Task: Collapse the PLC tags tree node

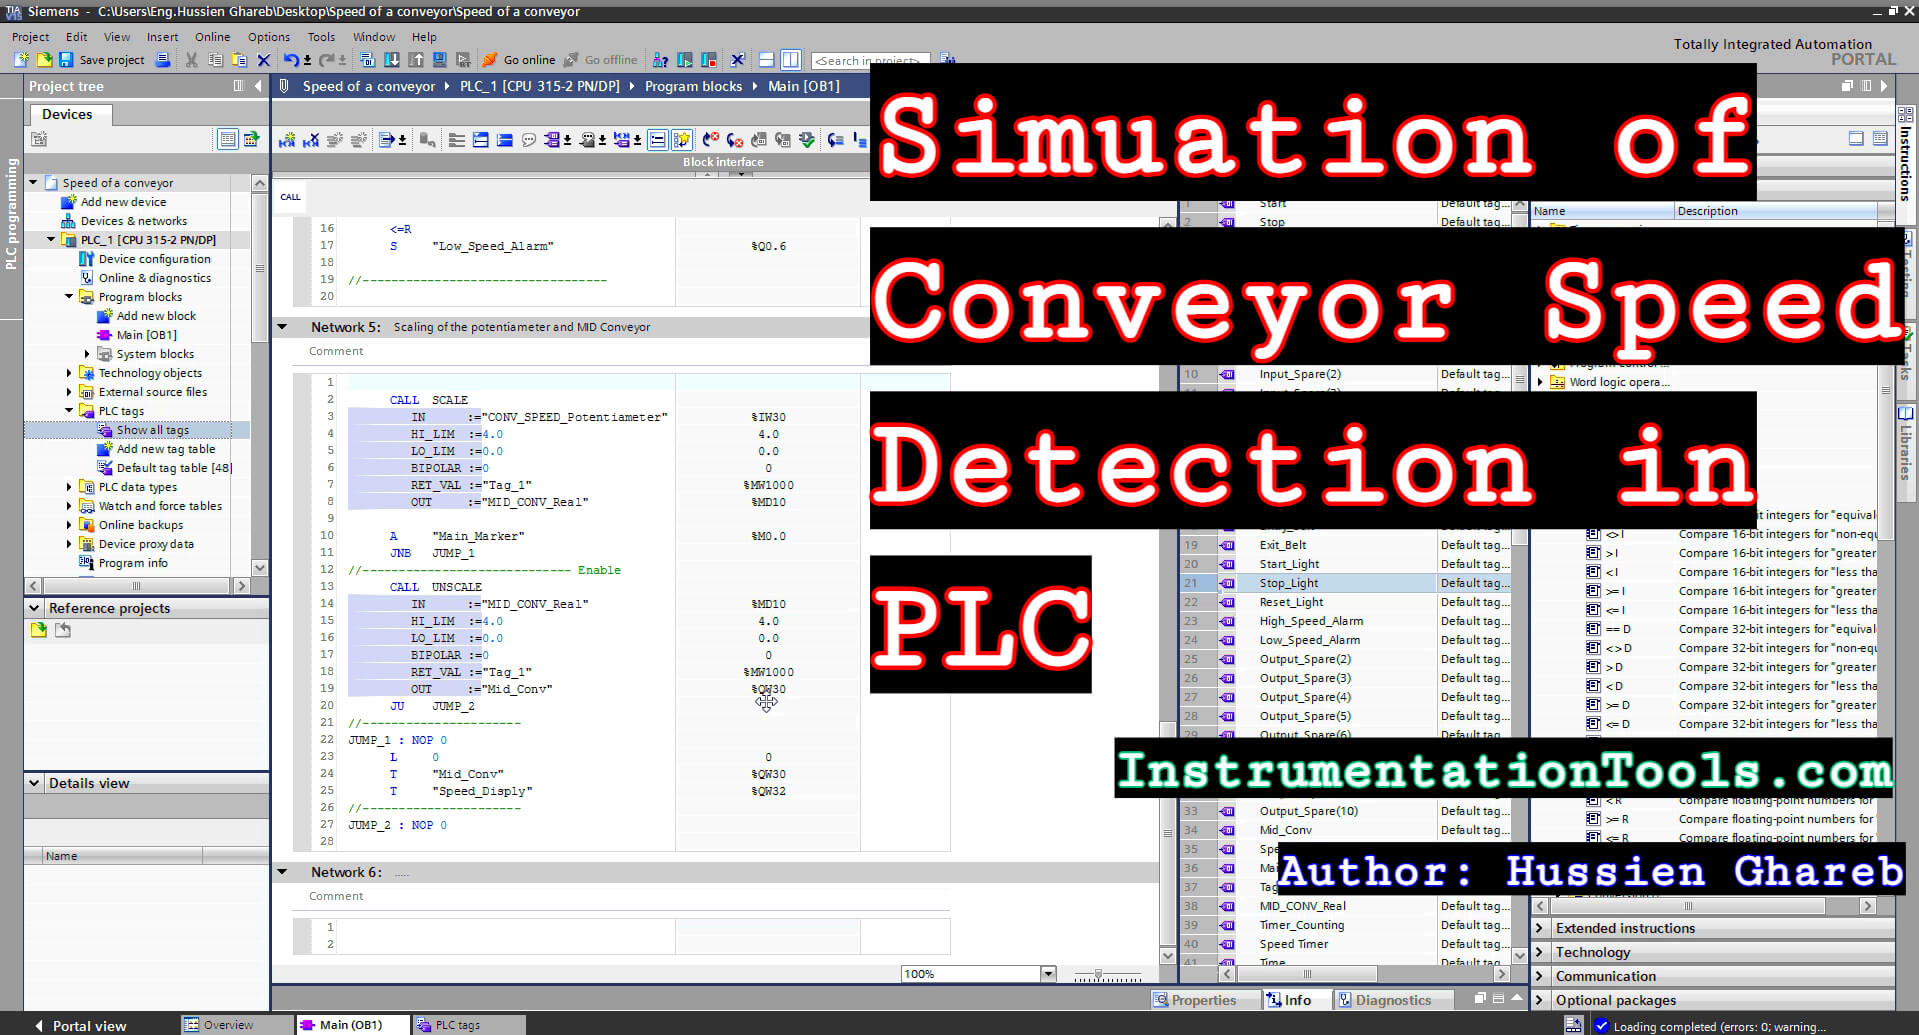Action: (69, 411)
